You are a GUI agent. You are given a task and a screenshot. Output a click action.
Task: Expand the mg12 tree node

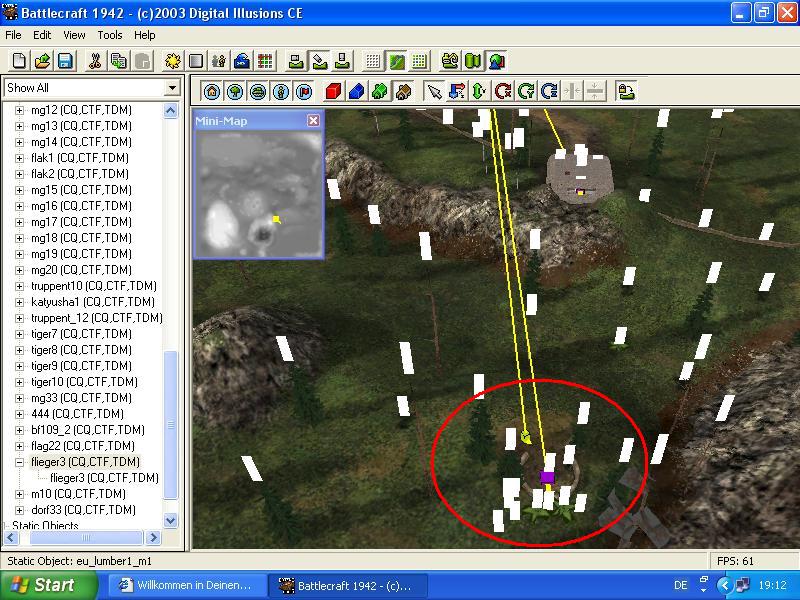19,110
